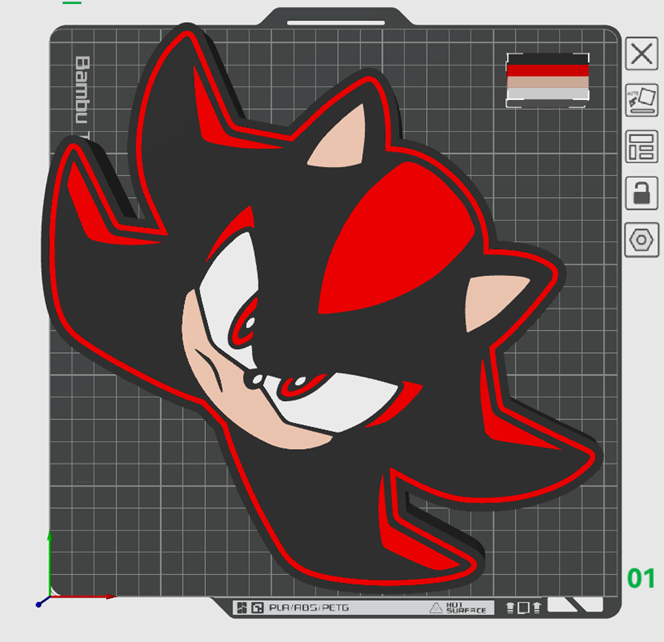Select the red stripe of the swatch

pos(547,71)
